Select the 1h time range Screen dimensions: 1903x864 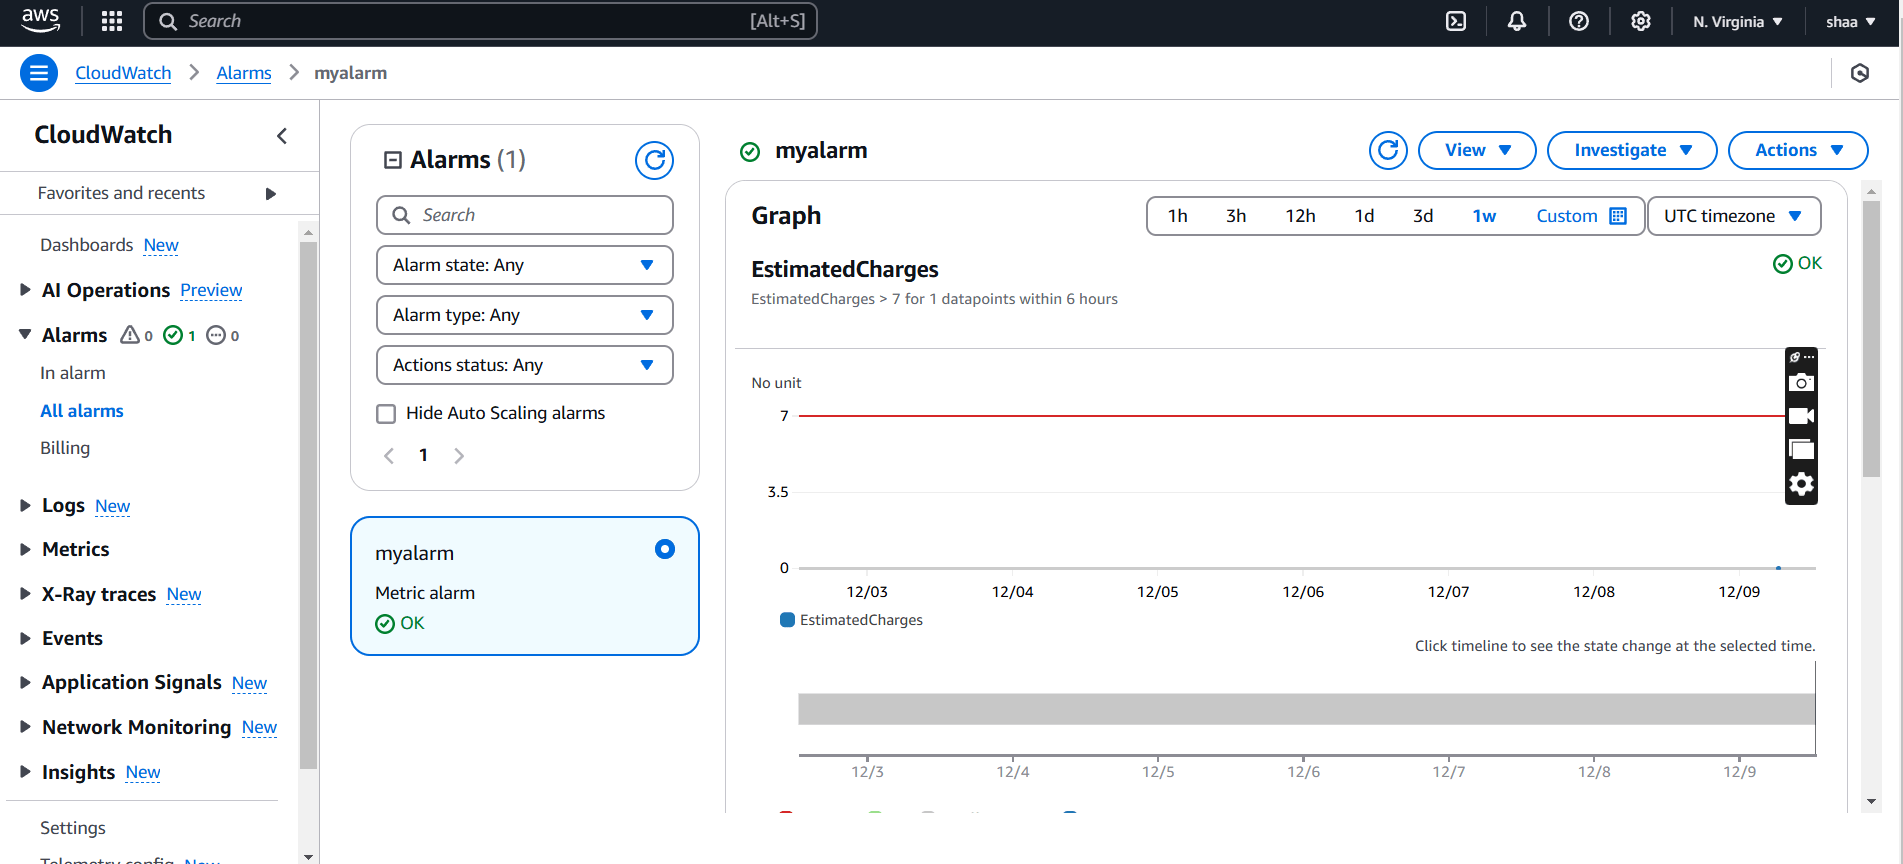pos(1178,216)
